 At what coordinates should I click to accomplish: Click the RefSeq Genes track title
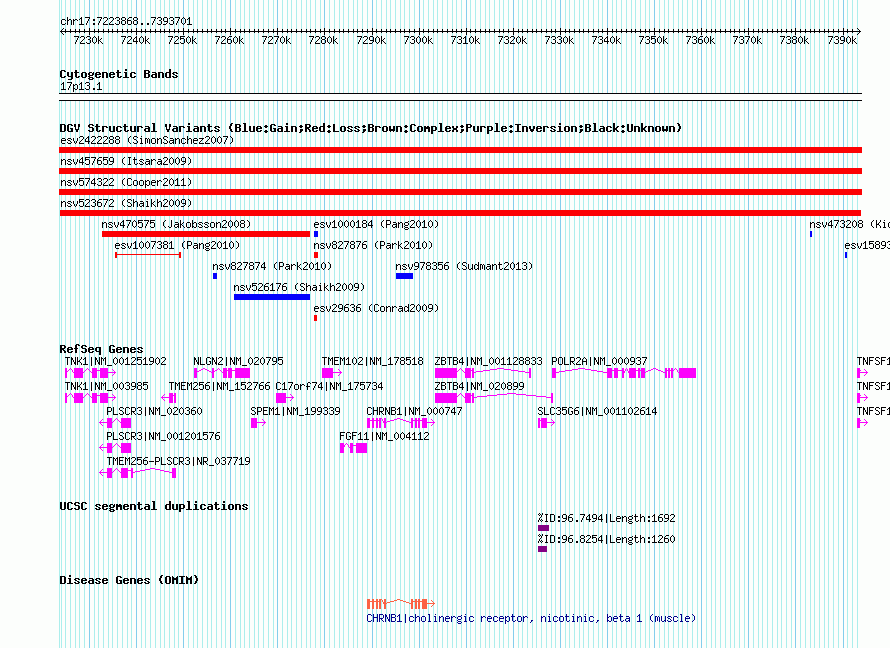(x=101, y=349)
